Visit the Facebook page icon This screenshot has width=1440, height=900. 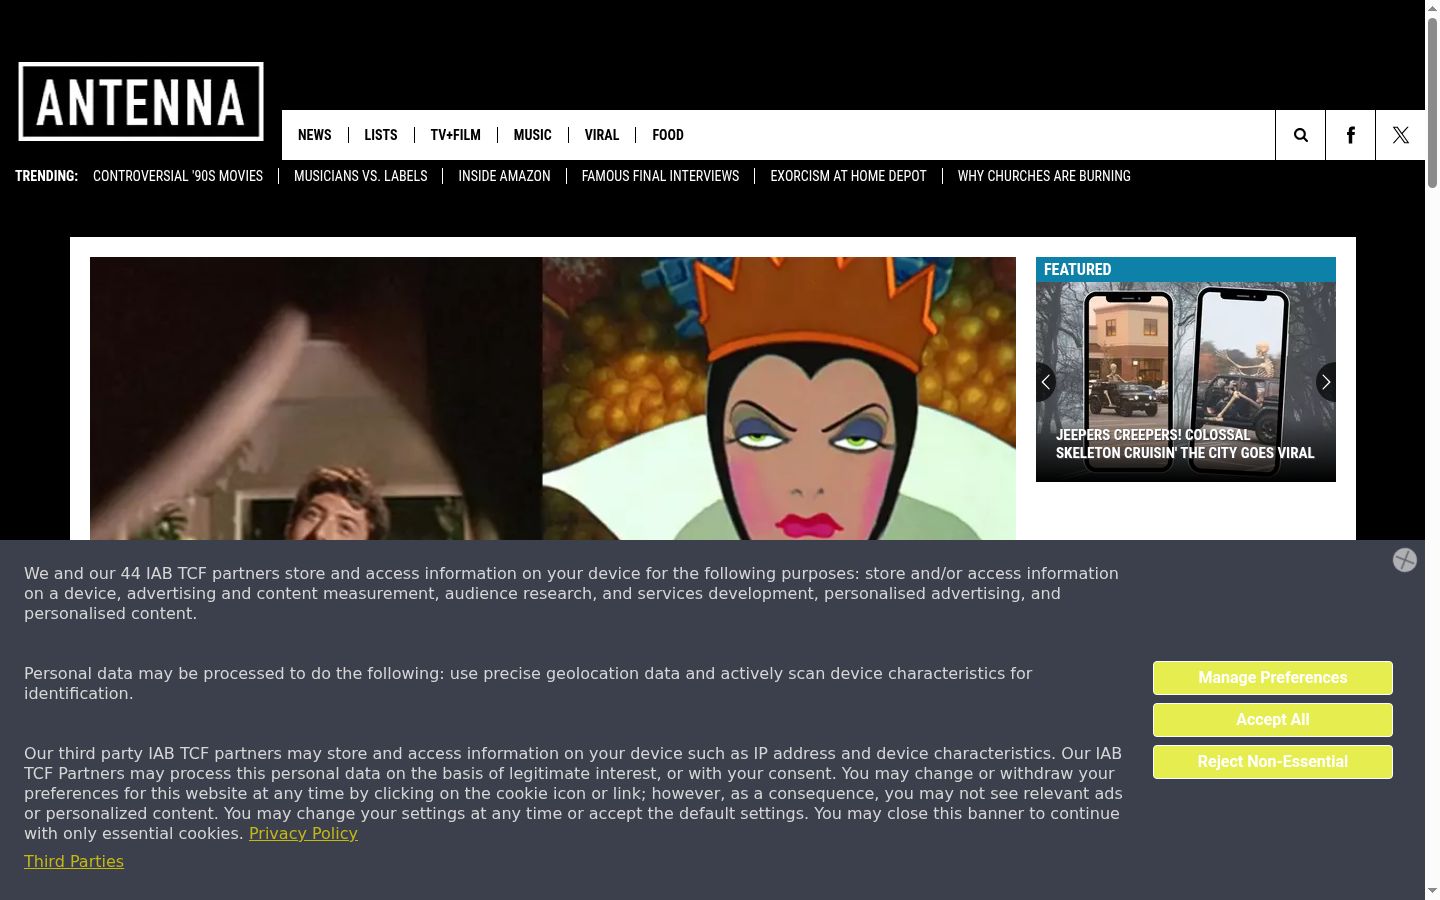pos(1350,135)
